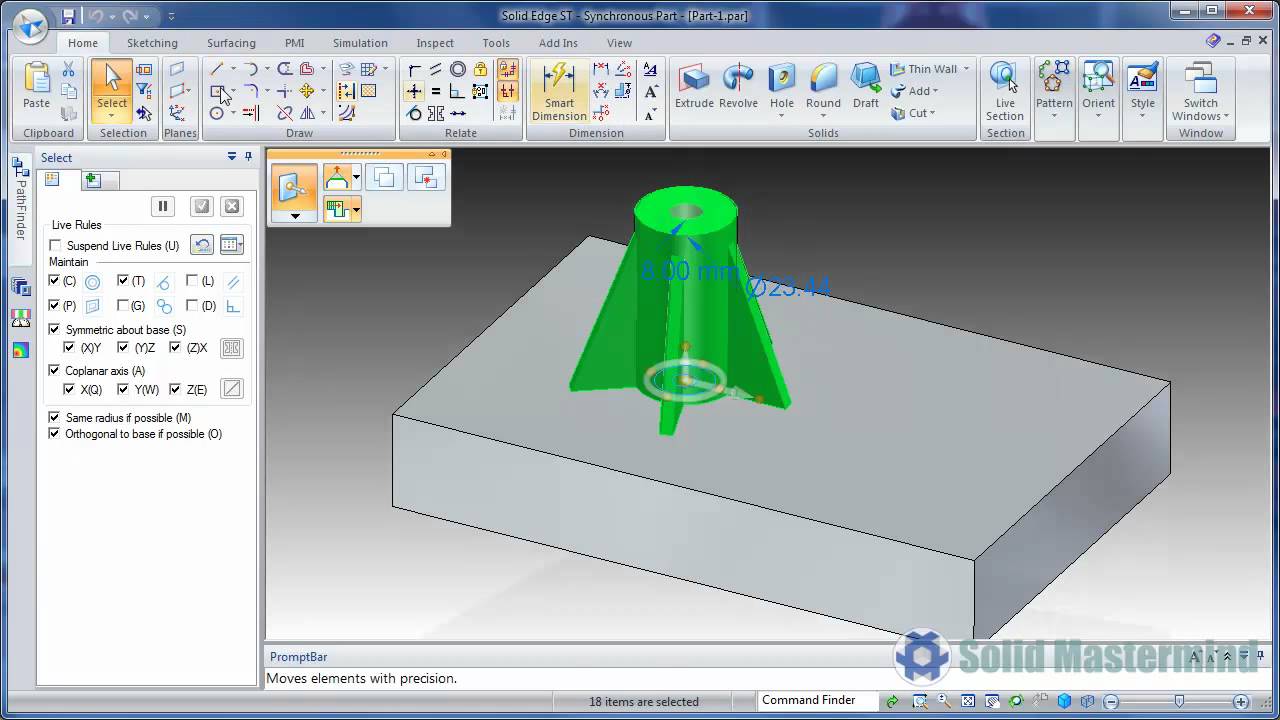Click the Undo arrow icon
Viewport: 1280px width, 720px height.
pyautogui.click(x=96, y=16)
